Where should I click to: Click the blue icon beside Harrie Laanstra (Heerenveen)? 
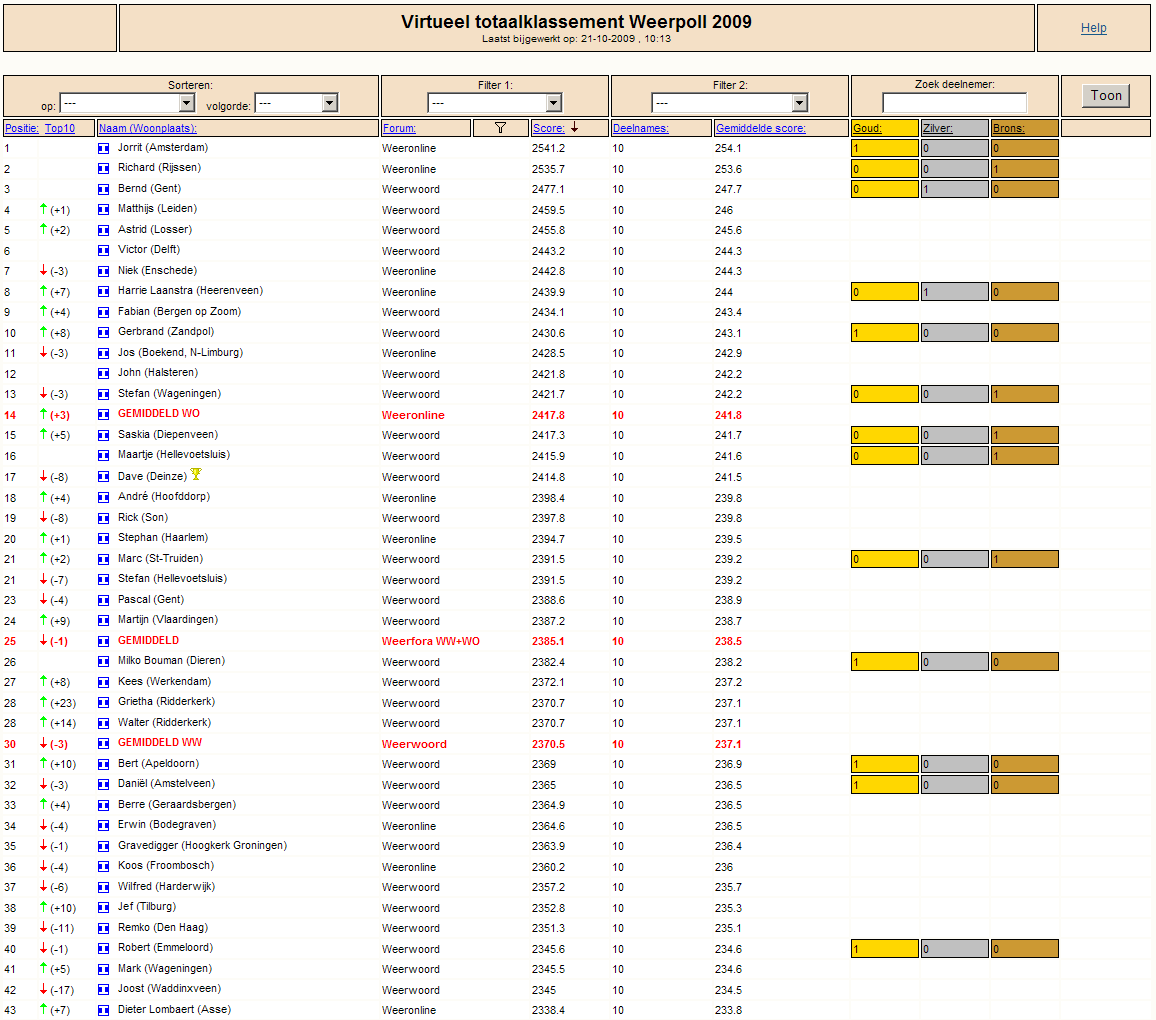[103, 292]
